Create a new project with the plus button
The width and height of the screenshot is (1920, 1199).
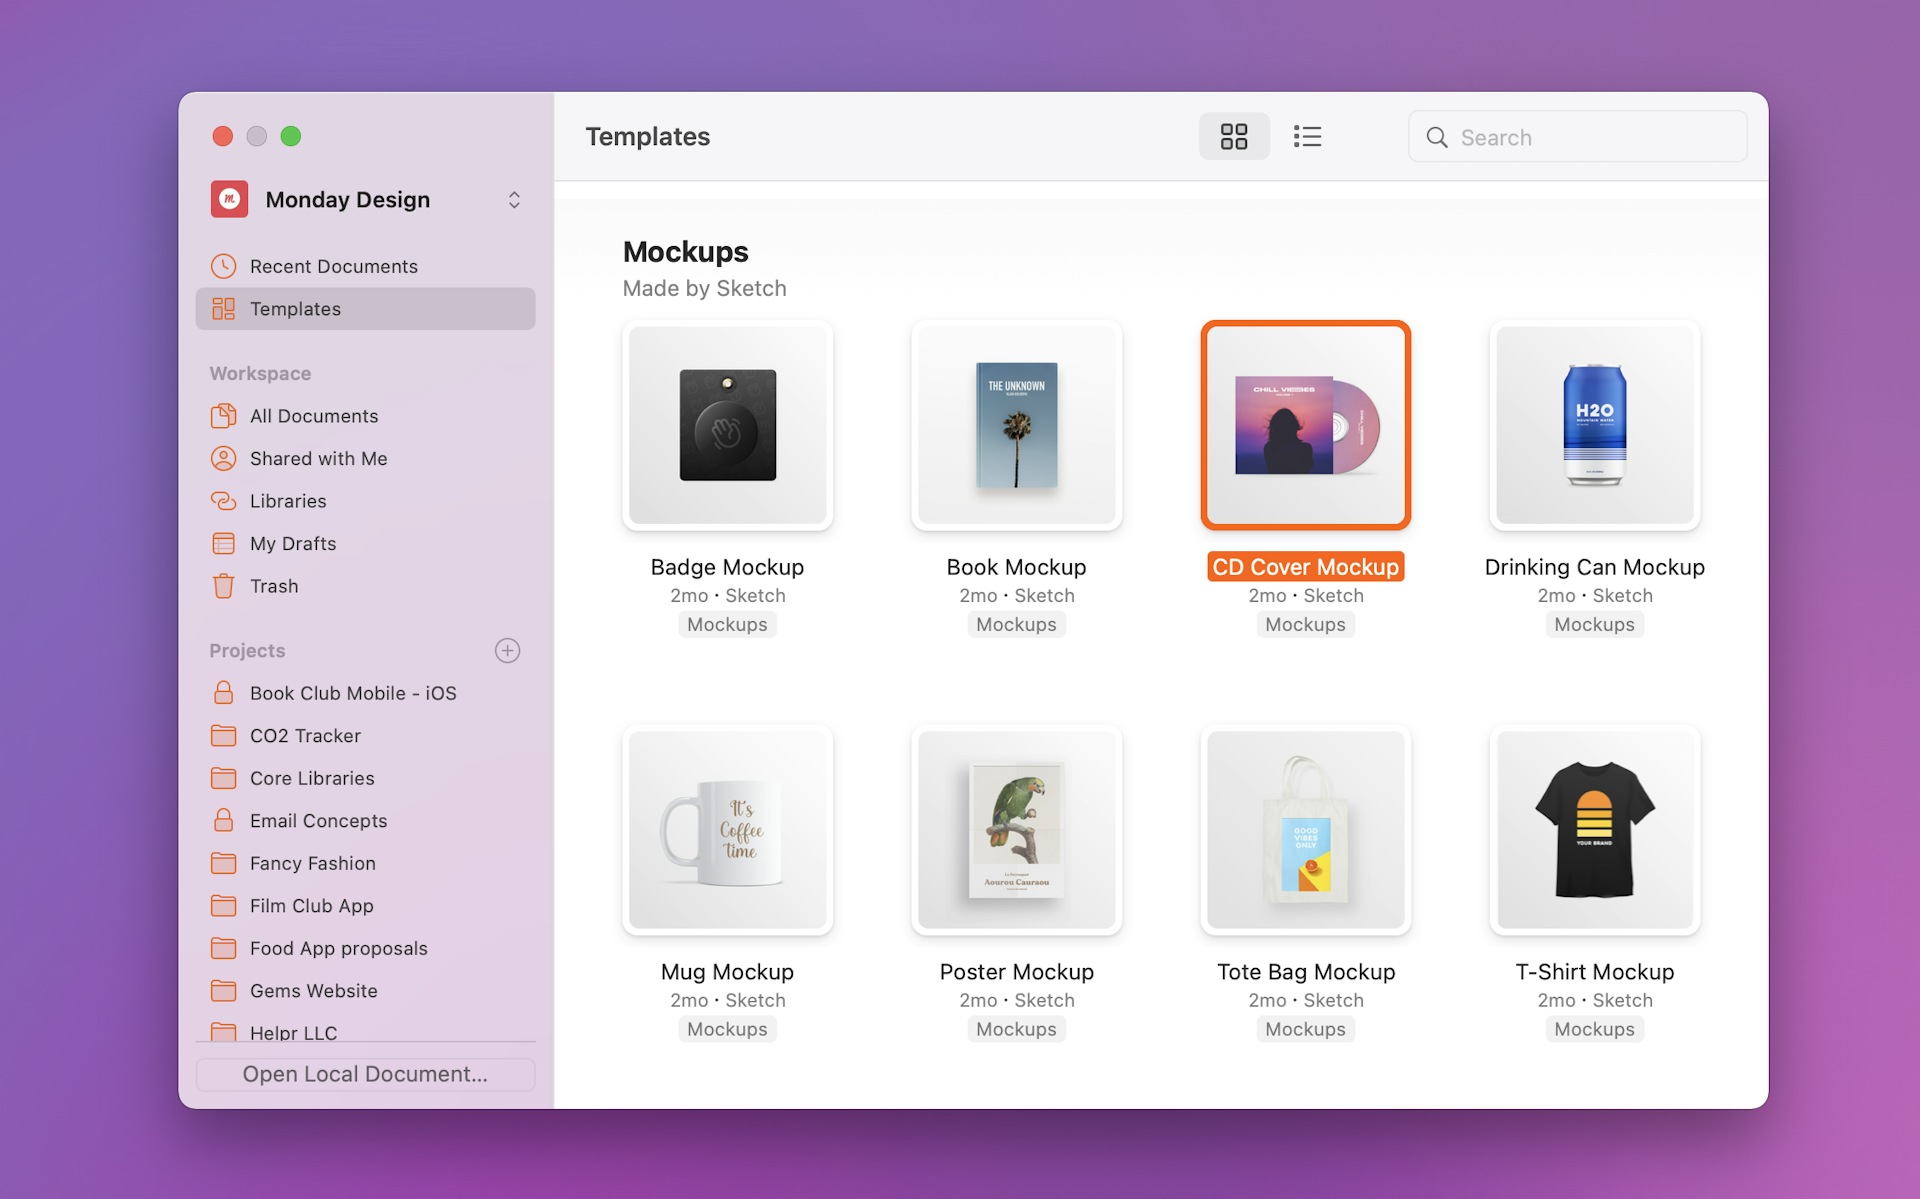click(x=508, y=650)
